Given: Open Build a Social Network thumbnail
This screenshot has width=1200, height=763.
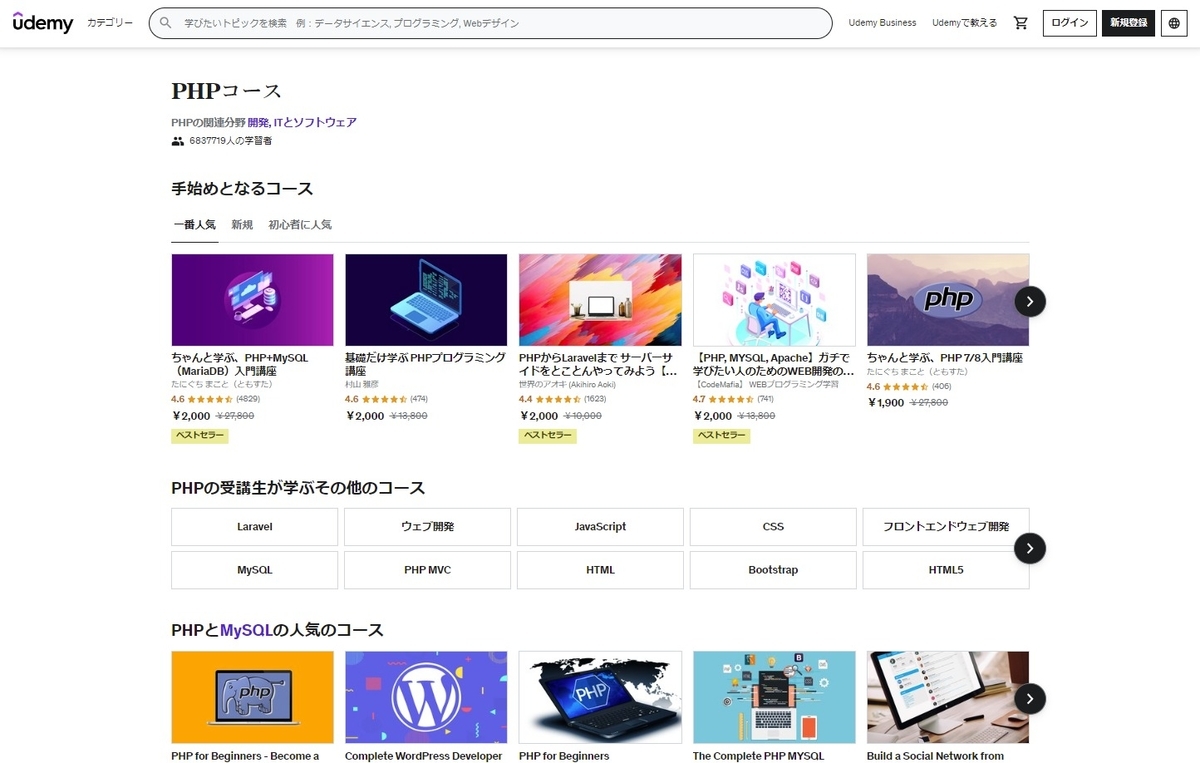Looking at the screenshot, I should point(948,697).
